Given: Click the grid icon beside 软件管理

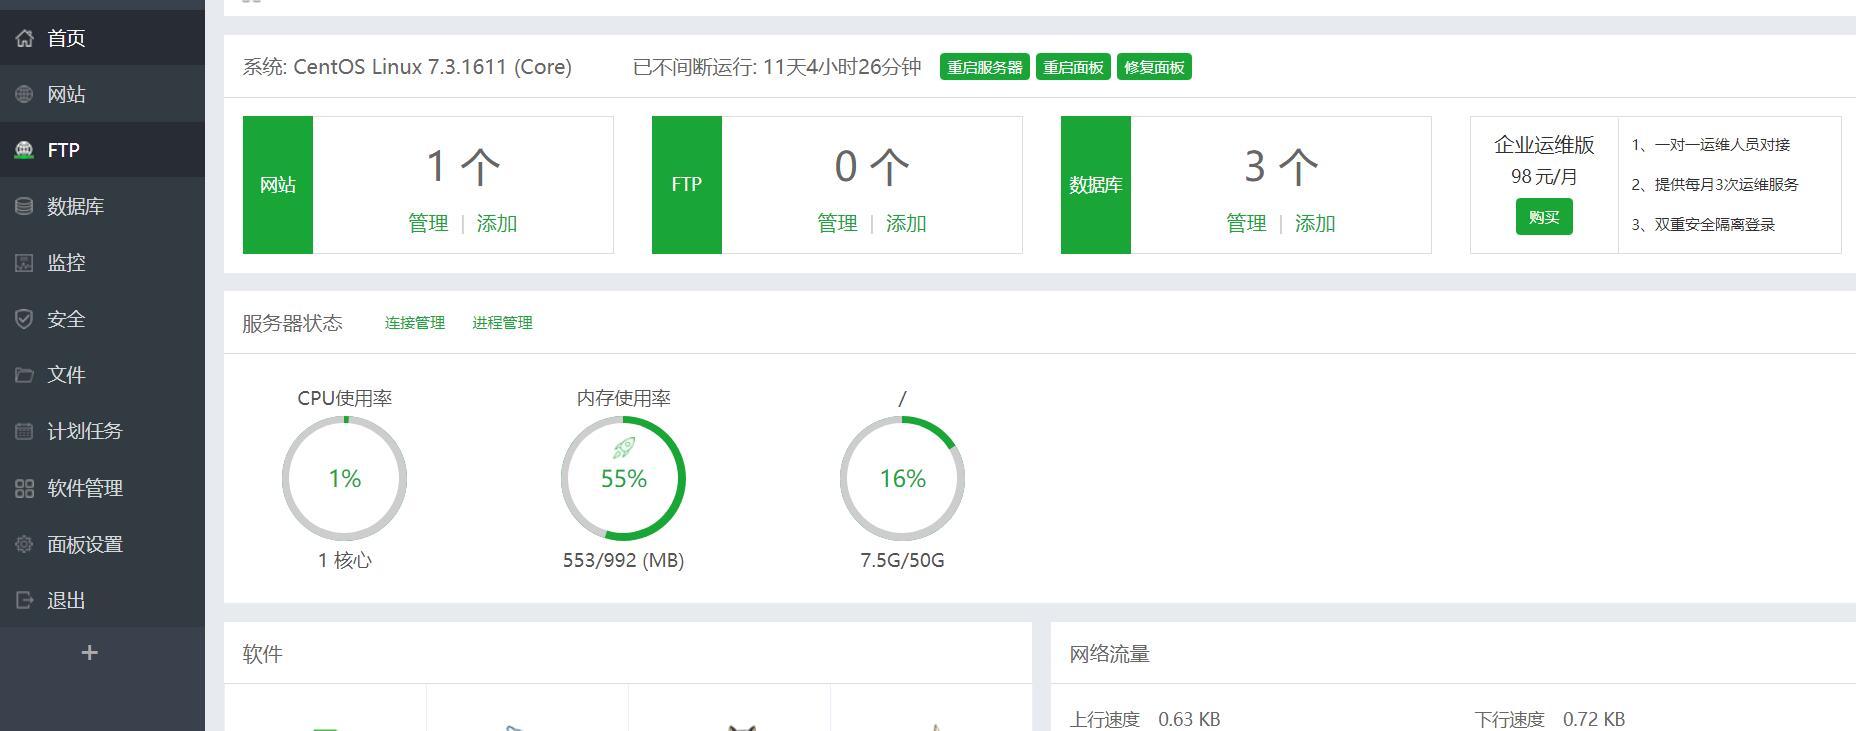Looking at the screenshot, I should [25, 488].
